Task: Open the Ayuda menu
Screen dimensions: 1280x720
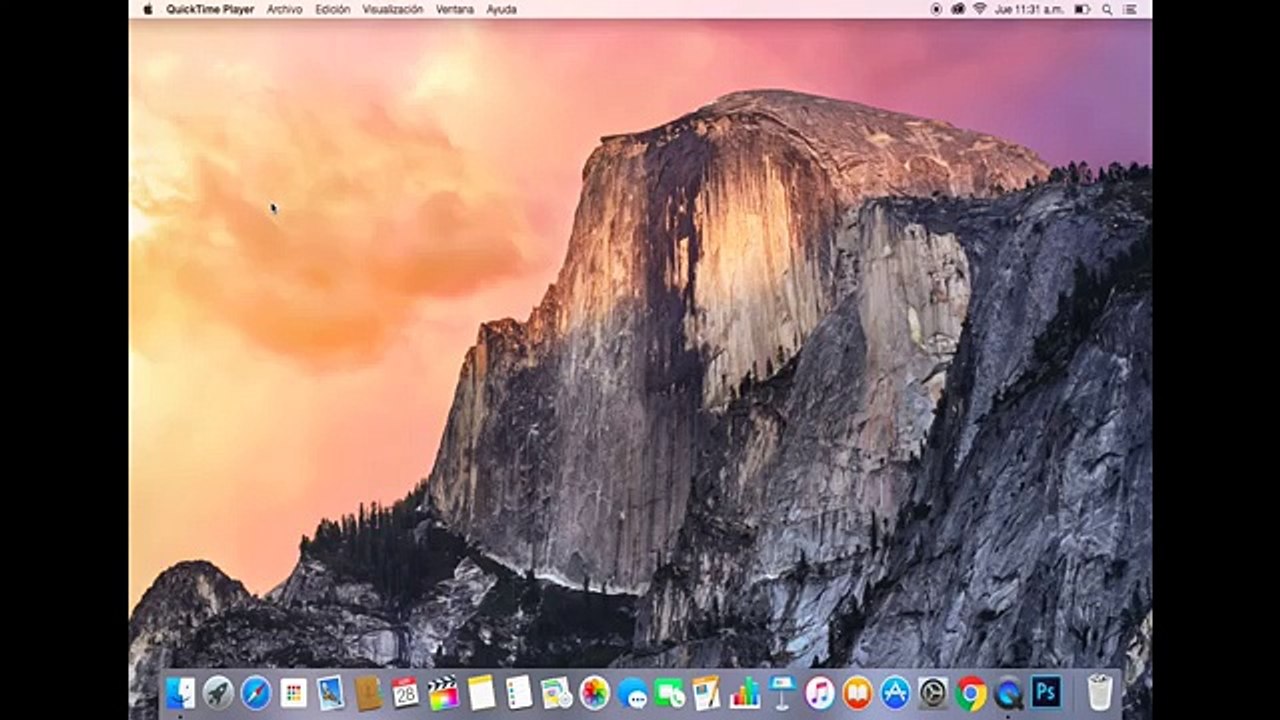Action: click(502, 9)
